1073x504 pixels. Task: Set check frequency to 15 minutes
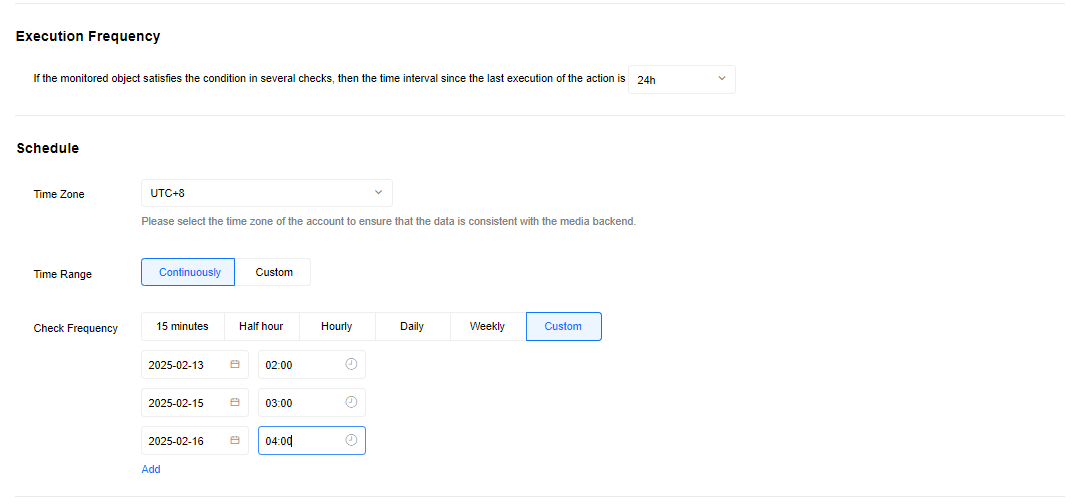tap(183, 326)
